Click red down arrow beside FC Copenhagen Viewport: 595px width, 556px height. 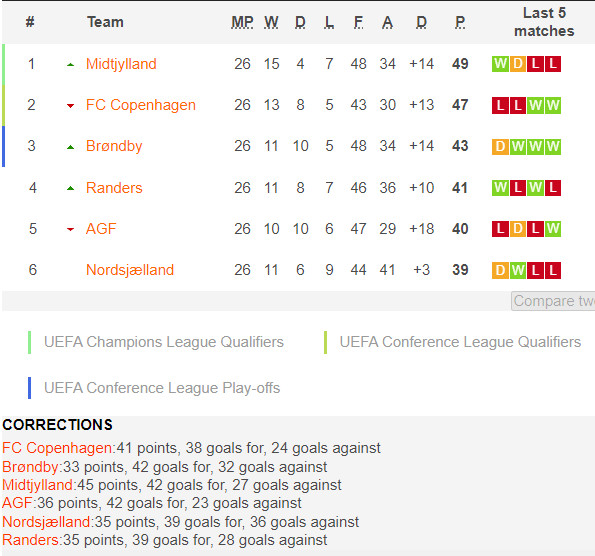tap(70, 106)
